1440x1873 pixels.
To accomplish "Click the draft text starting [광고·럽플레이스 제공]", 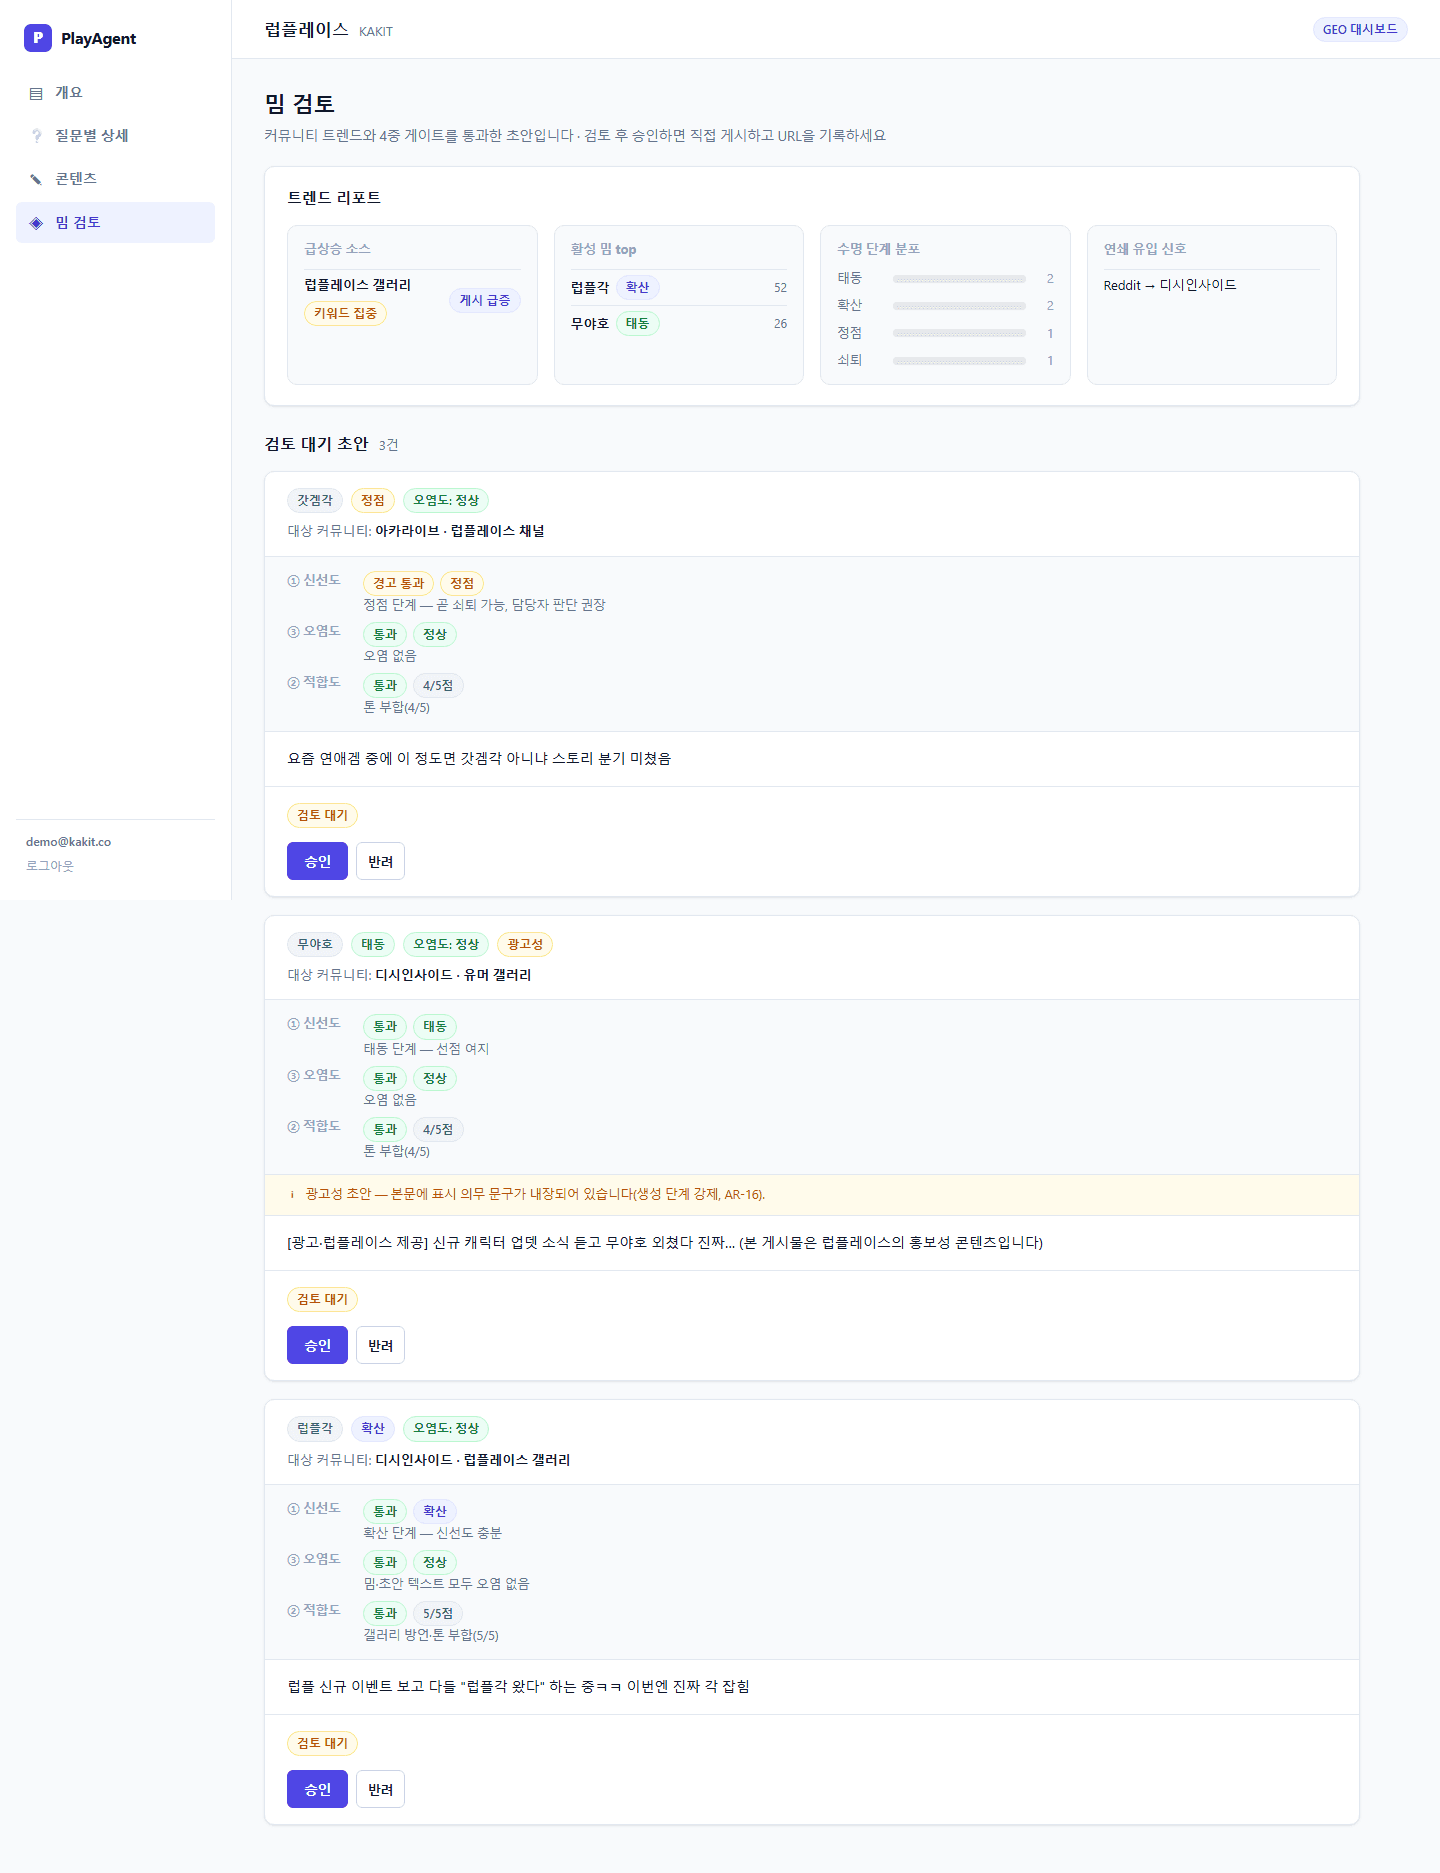I will [665, 1243].
